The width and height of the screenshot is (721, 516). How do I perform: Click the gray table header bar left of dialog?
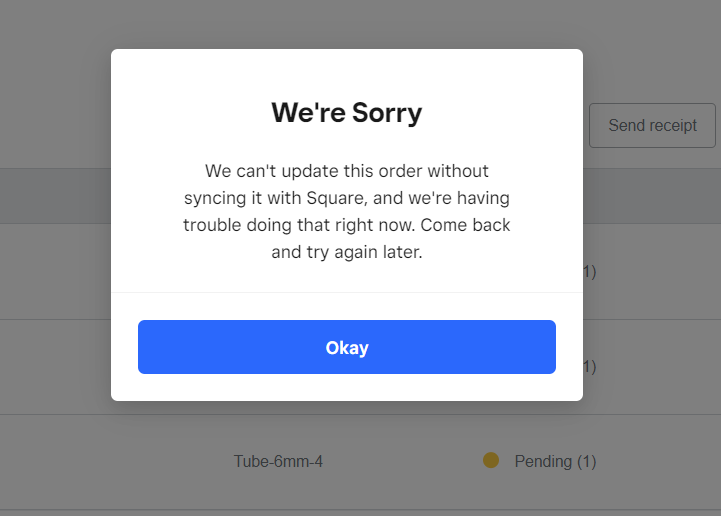[55, 195]
